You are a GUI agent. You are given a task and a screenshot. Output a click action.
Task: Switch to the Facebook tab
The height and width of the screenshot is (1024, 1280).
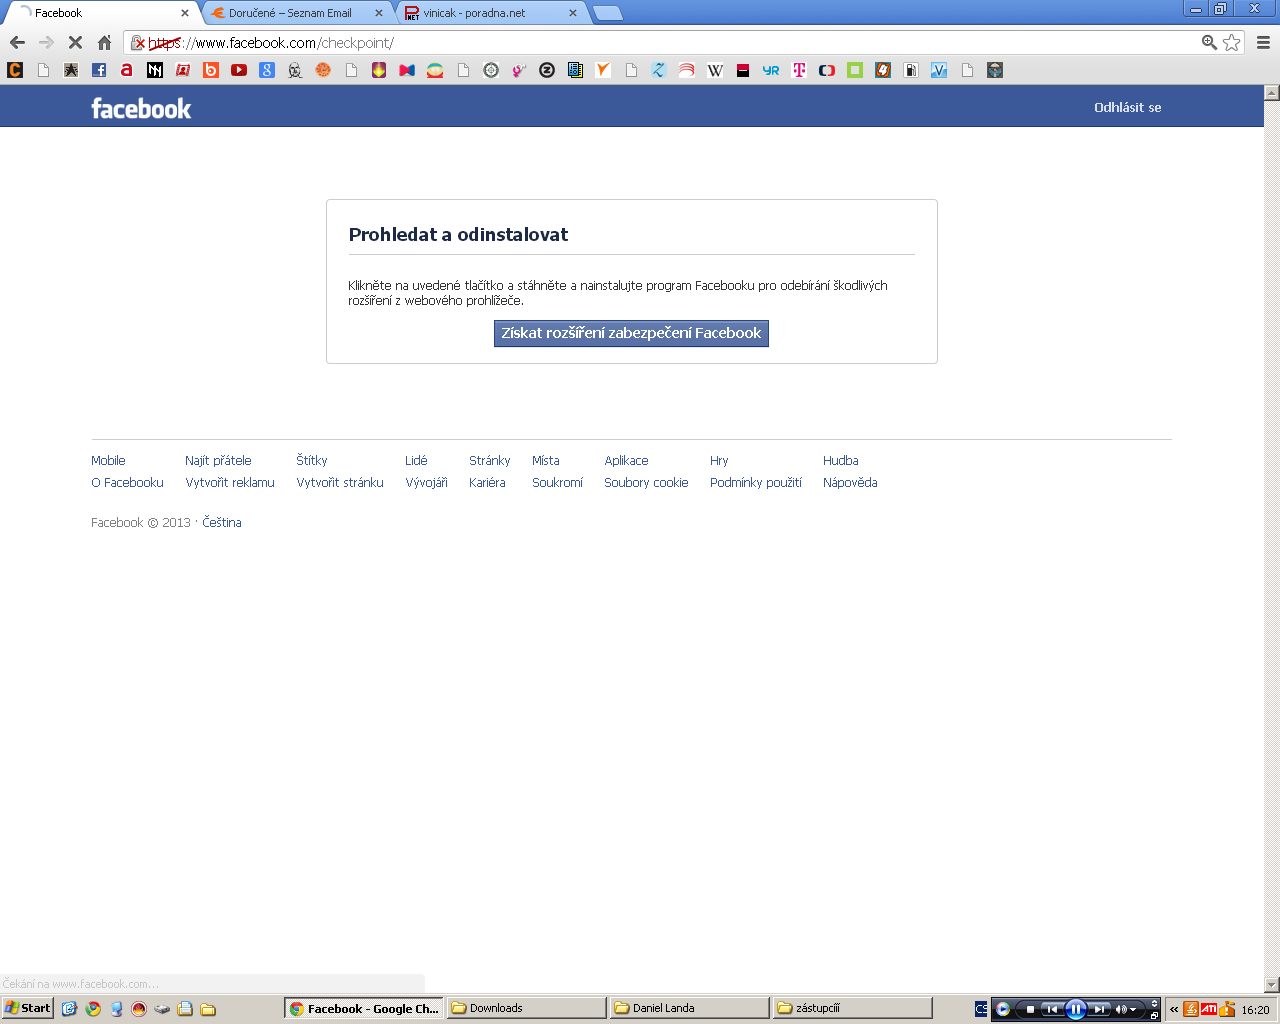tap(100, 13)
